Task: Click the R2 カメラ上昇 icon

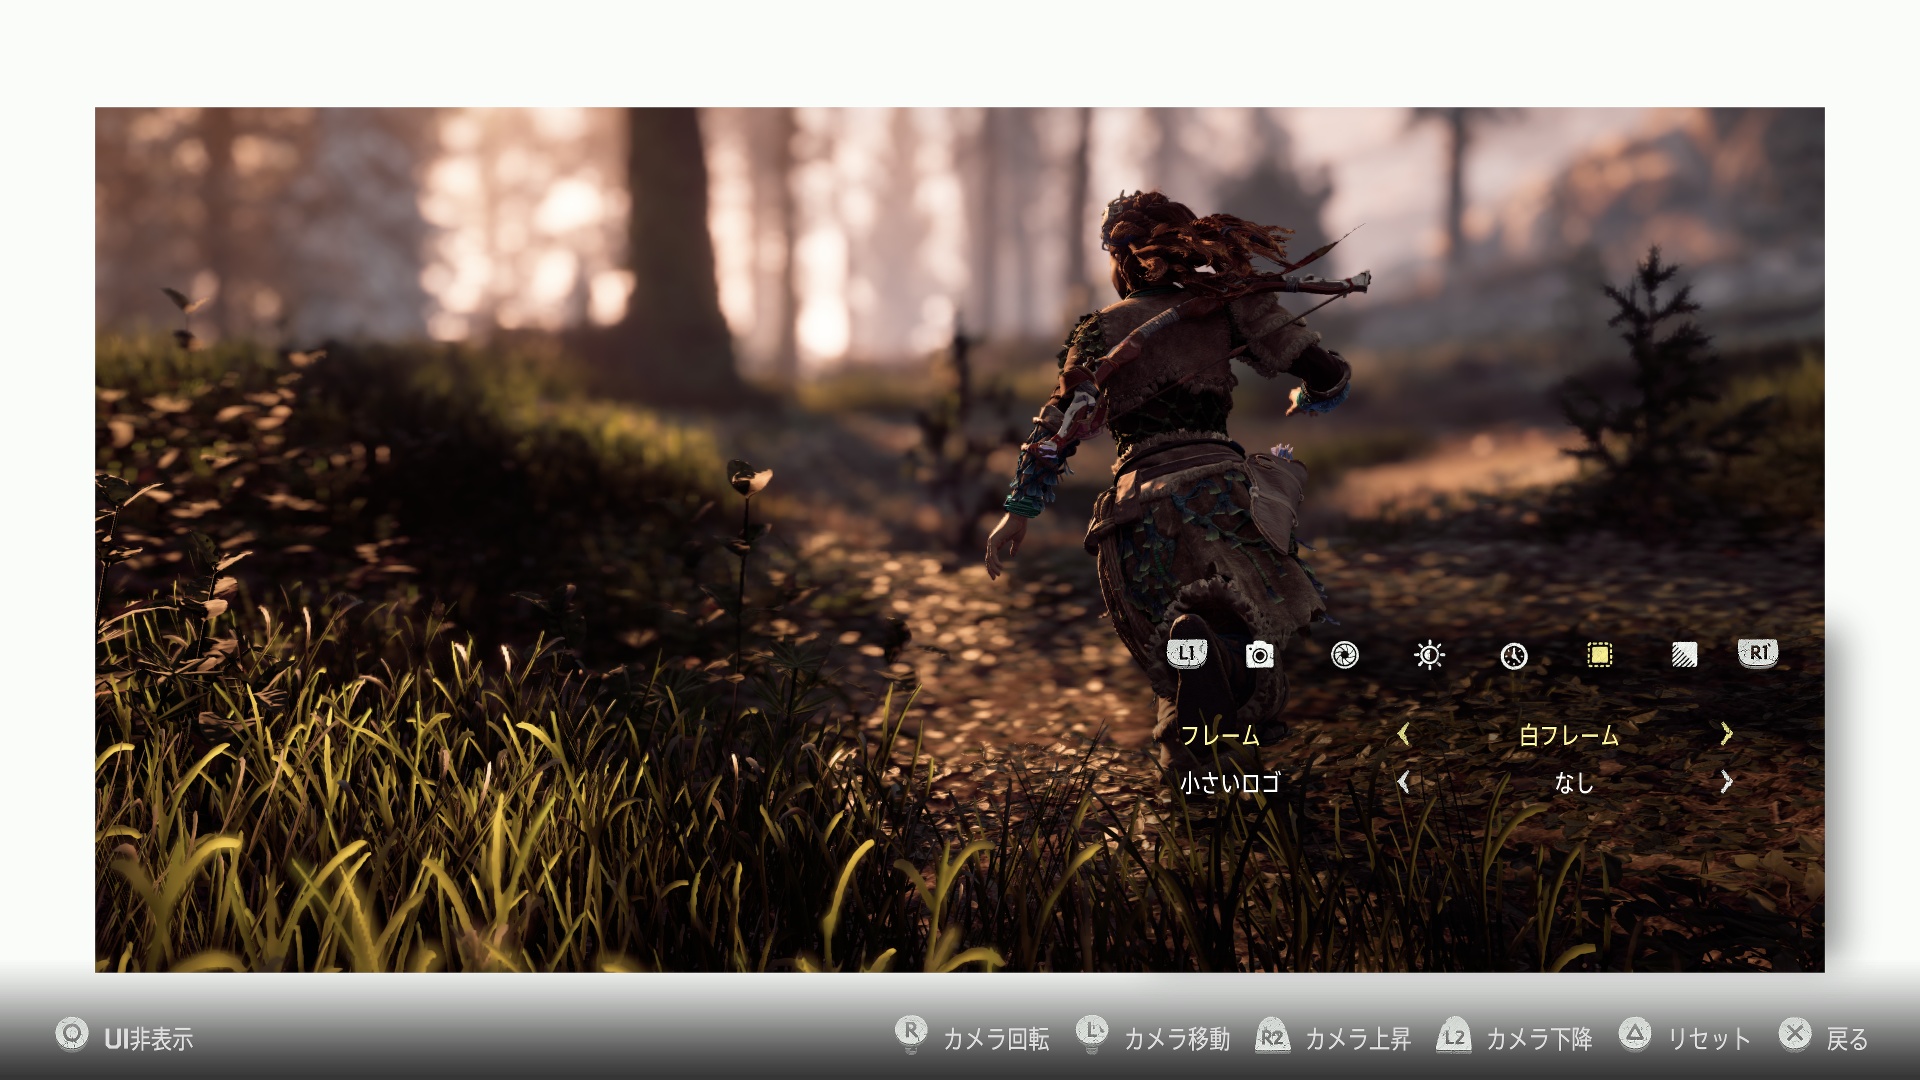Action: (1272, 1037)
